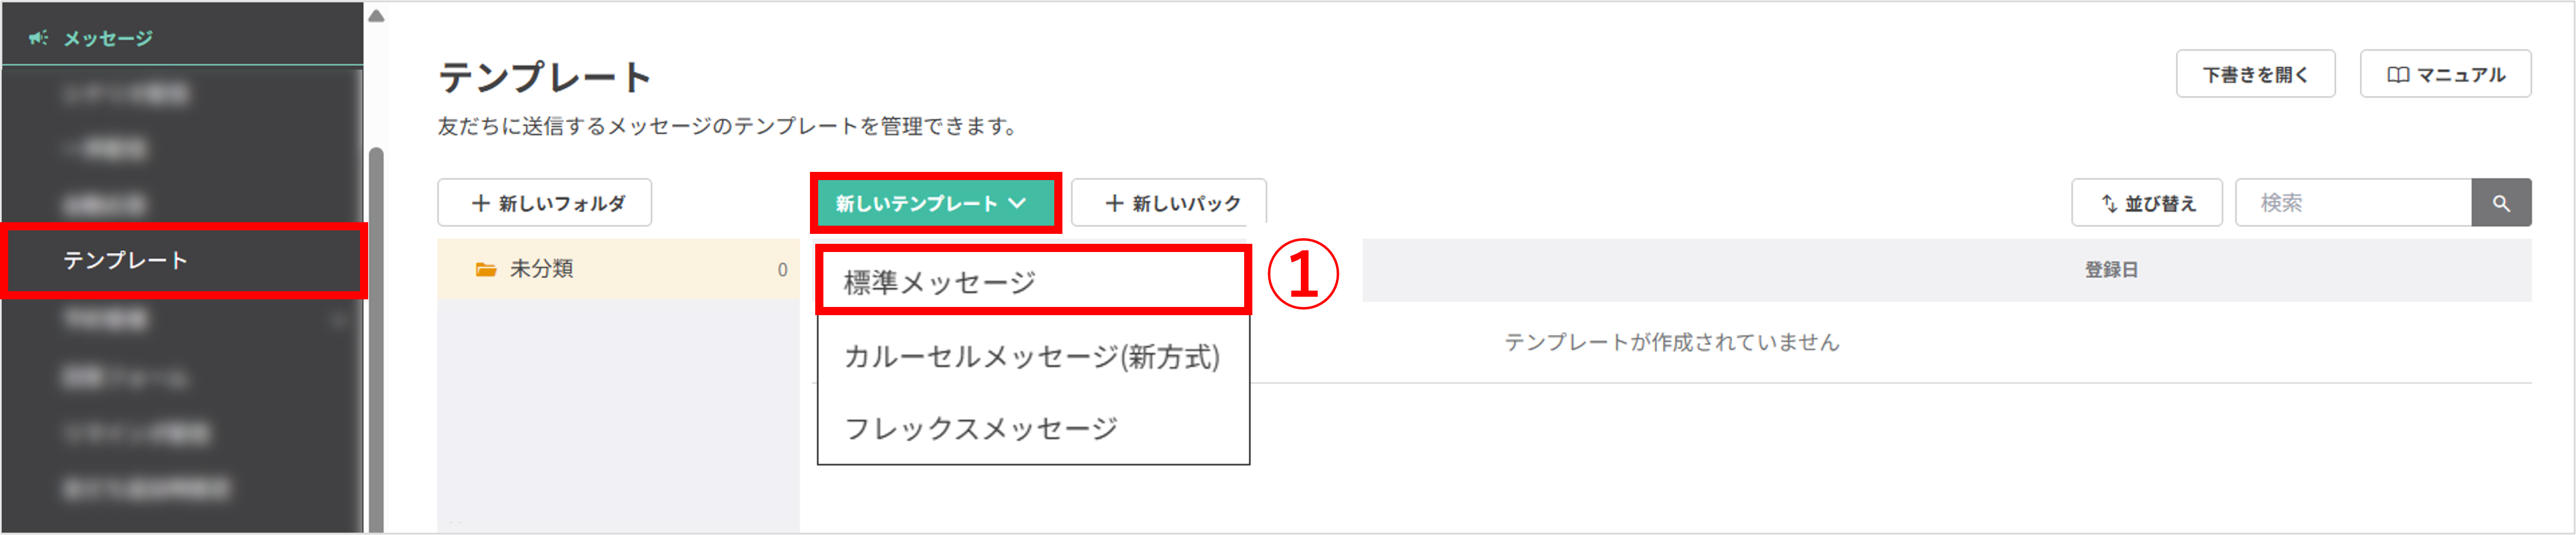Click the orange folder icon for 未分類
The image size is (2576, 535).
486,269
